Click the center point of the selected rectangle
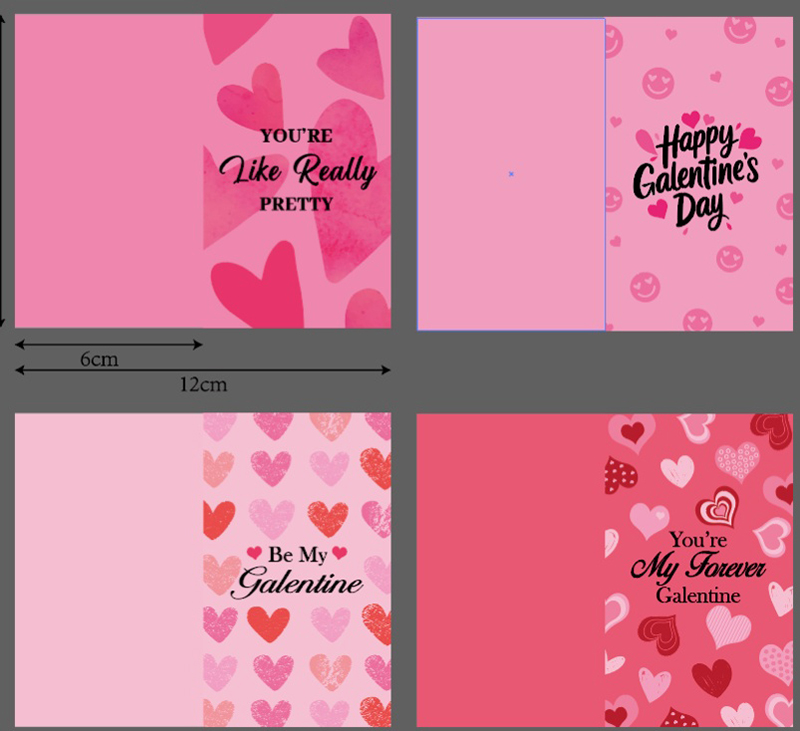 pos(511,174)
